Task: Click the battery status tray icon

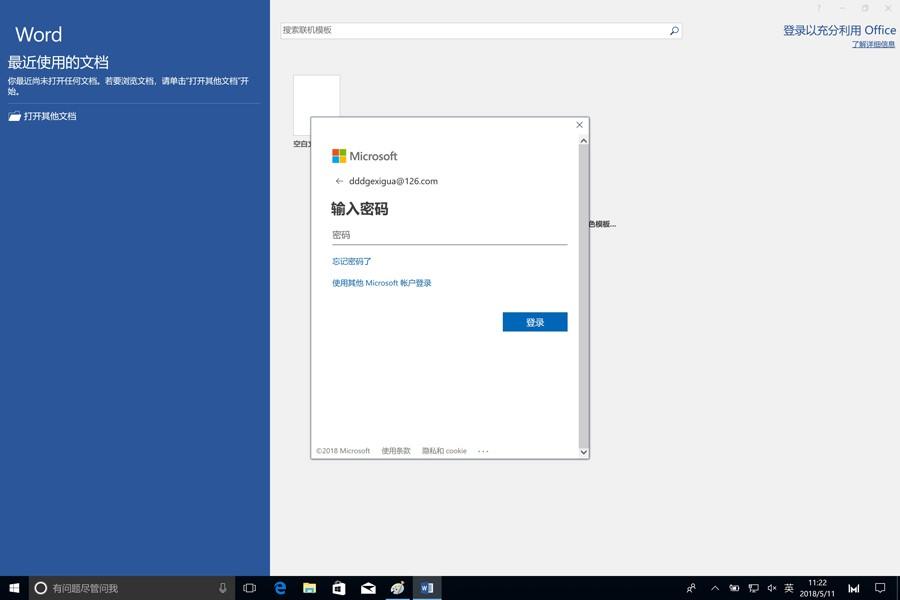Action: 734,588
